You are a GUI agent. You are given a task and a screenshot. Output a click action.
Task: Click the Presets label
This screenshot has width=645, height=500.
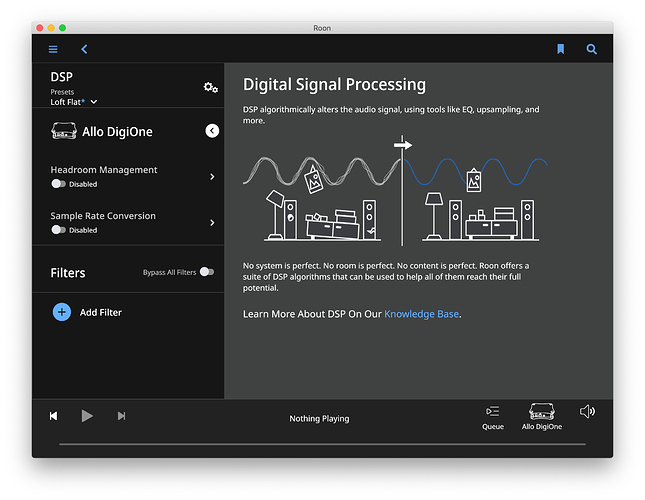tap(62, 92)
